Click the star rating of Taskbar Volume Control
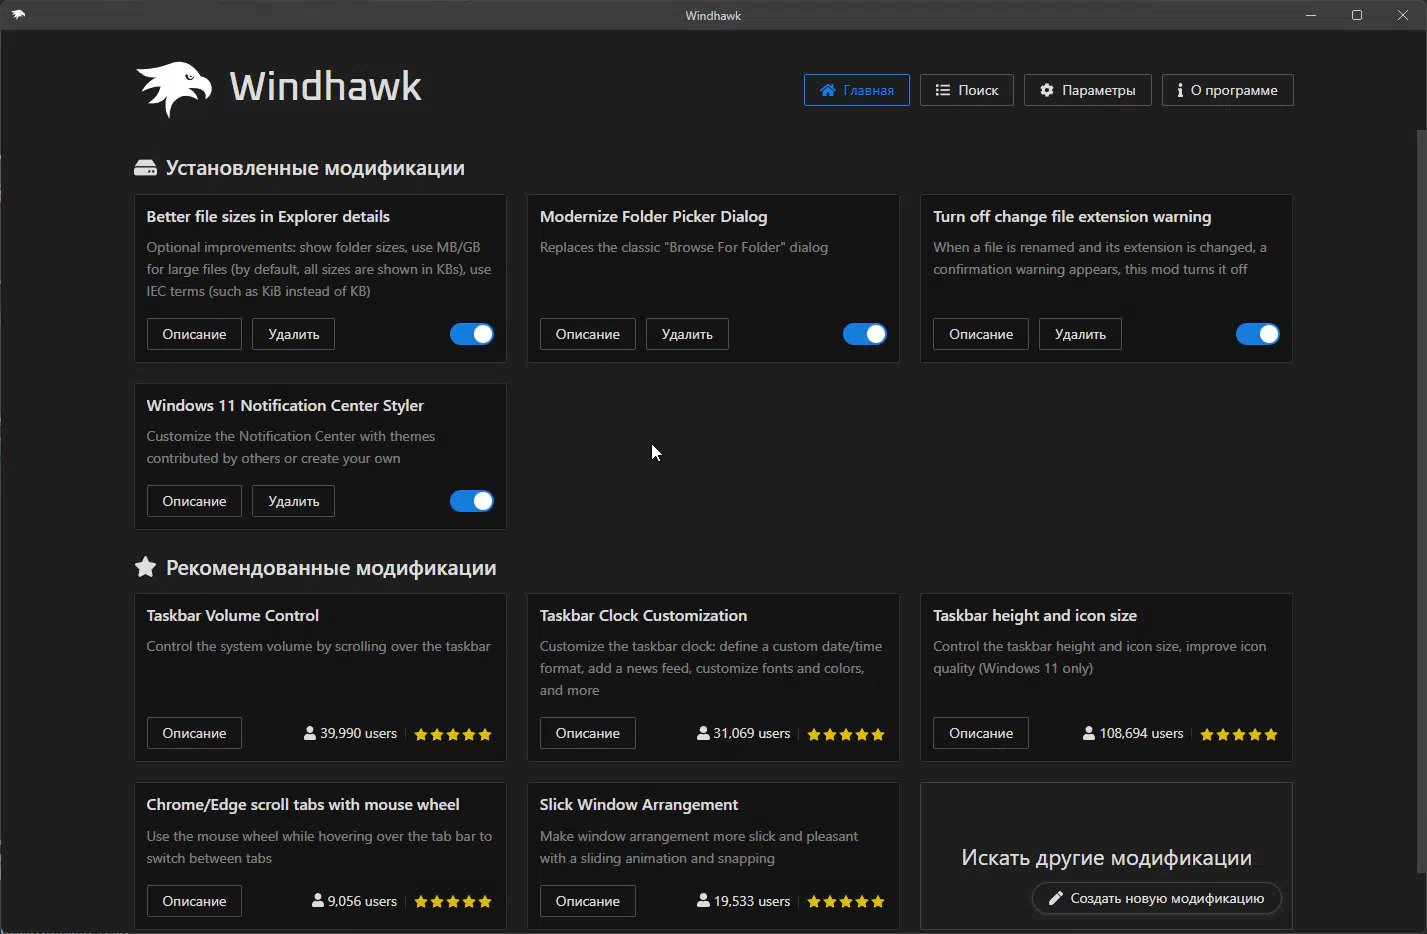Screen dimensions: 1427x934 pyautogui.click(x=453, y=734)
